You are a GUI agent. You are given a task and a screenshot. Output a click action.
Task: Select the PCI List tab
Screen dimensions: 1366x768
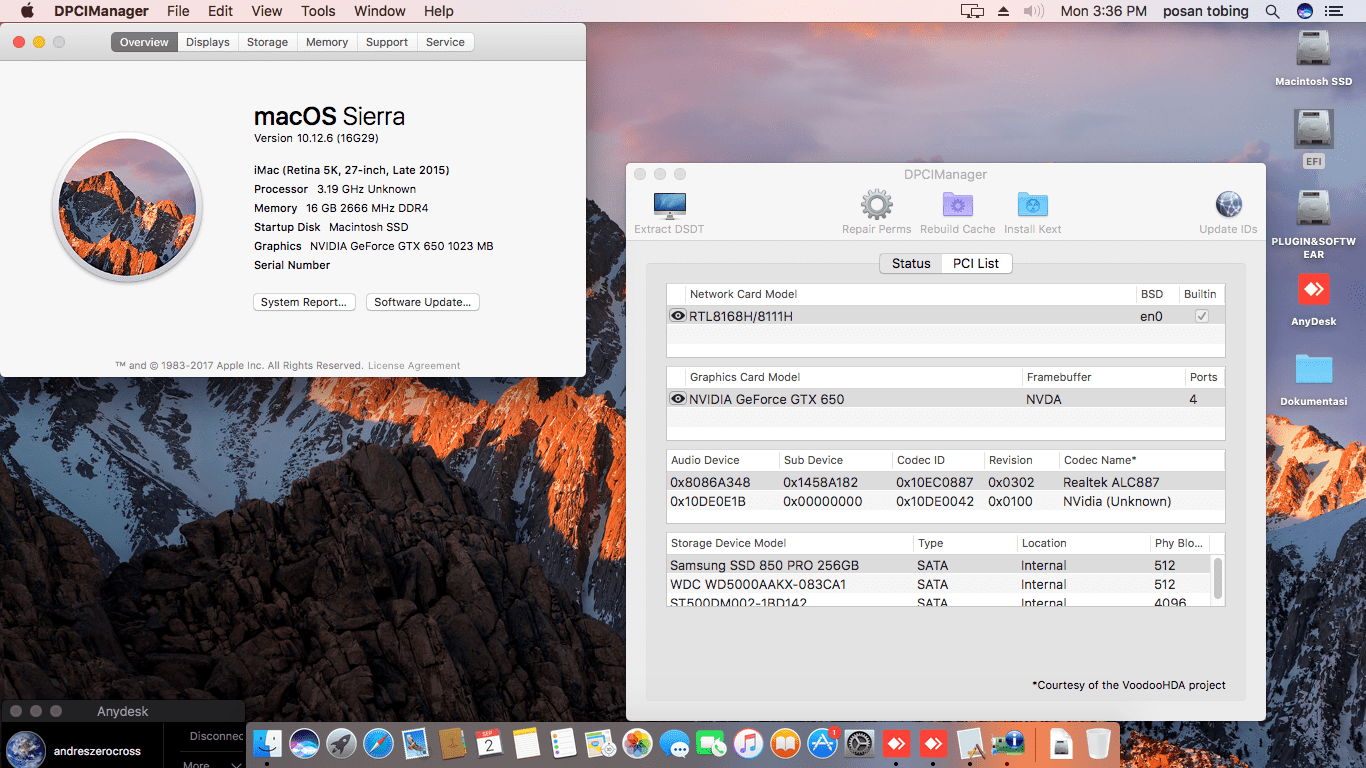click(x=976, y=263)
